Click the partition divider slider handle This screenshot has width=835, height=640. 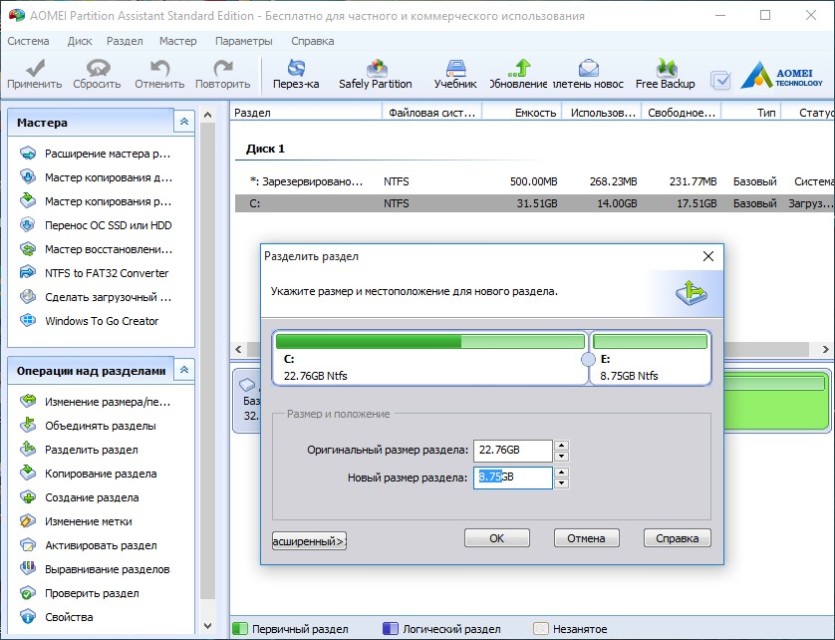pyautogui.click(x=588, y=359)
